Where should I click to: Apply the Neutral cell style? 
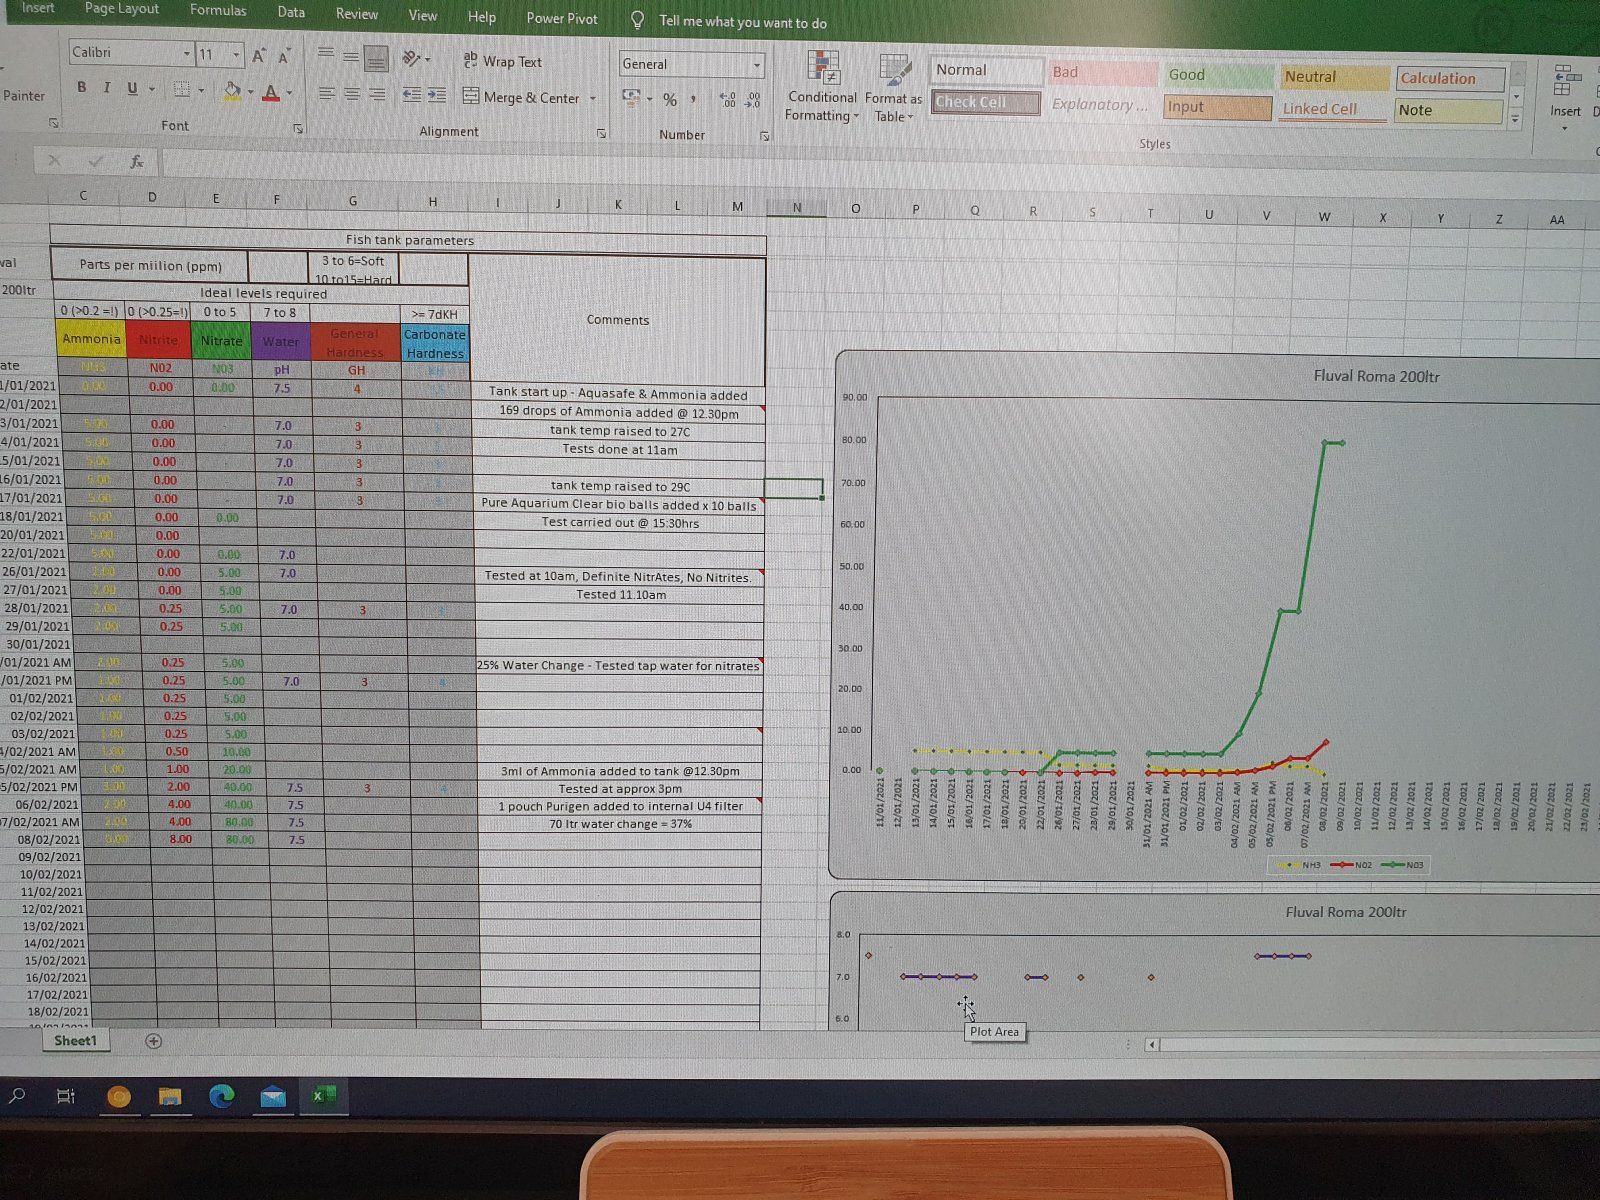coord(1334,77)
